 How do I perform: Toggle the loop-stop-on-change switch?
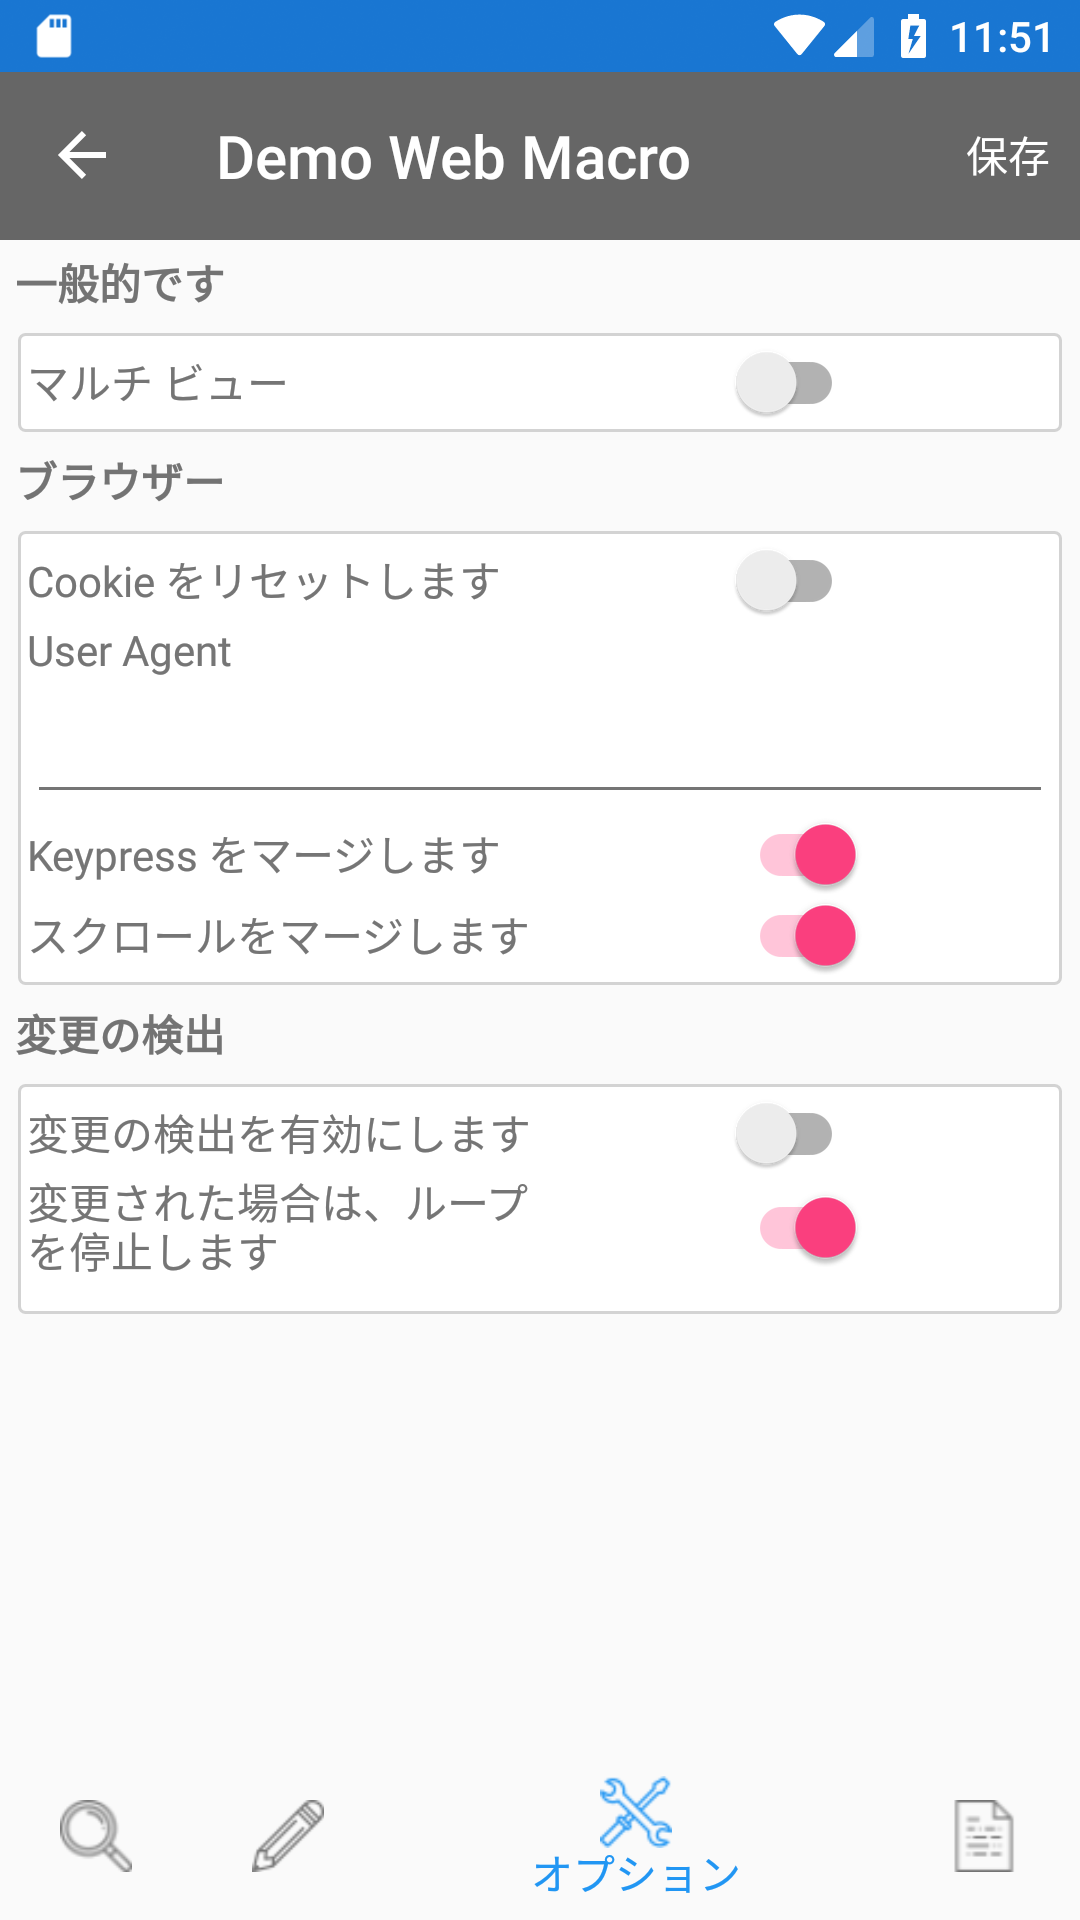tap(808, 1227)
